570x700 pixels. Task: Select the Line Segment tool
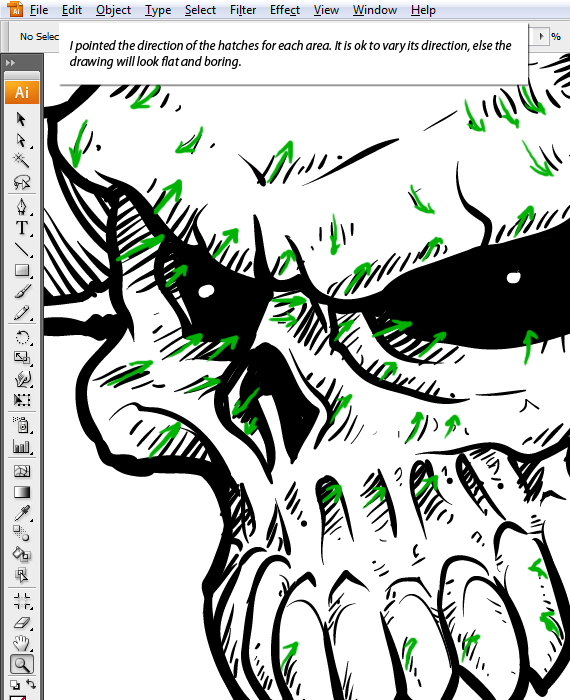(x=21, y=249)
